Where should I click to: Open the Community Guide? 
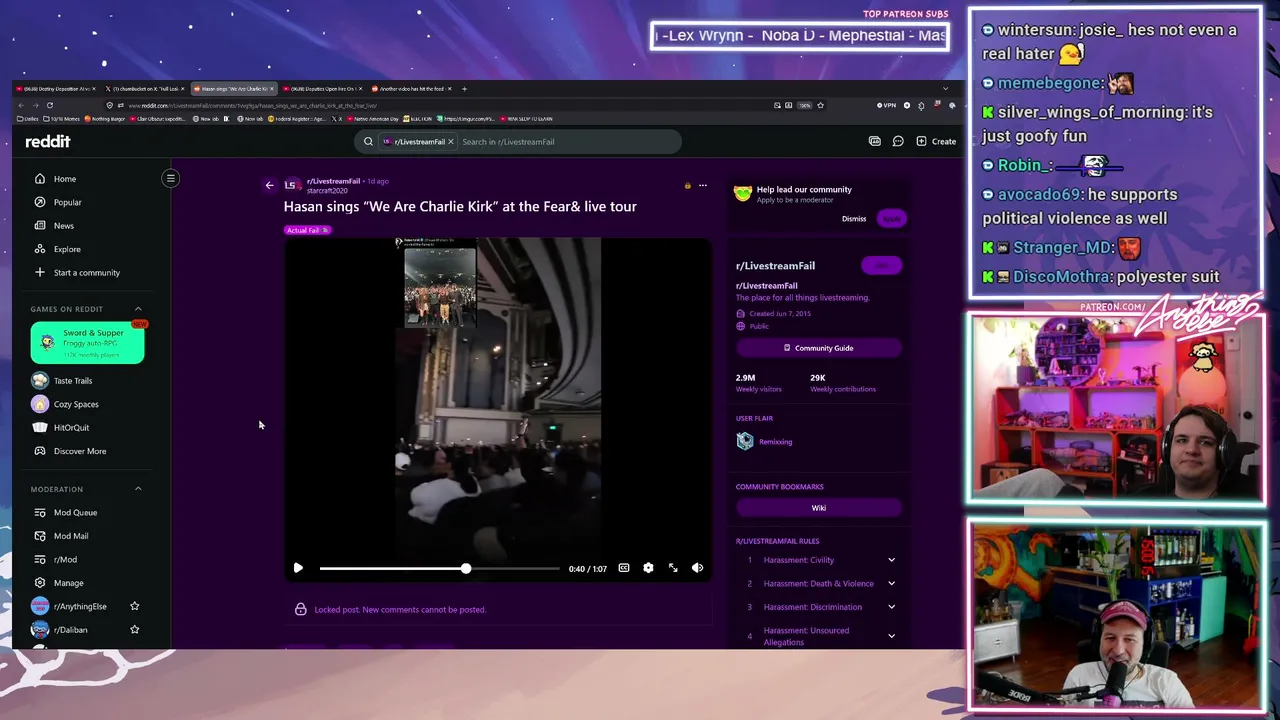coord(819,348)
